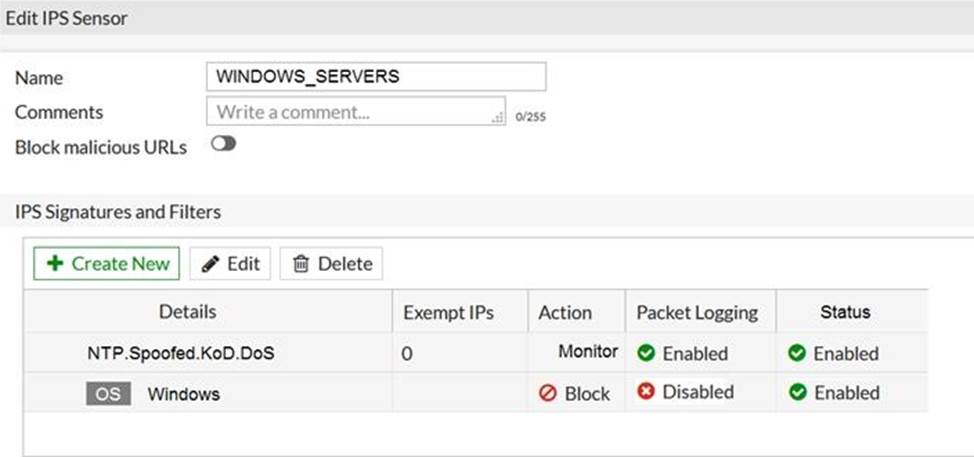Click the red Disabled packet logging icon

pos(646,392)
